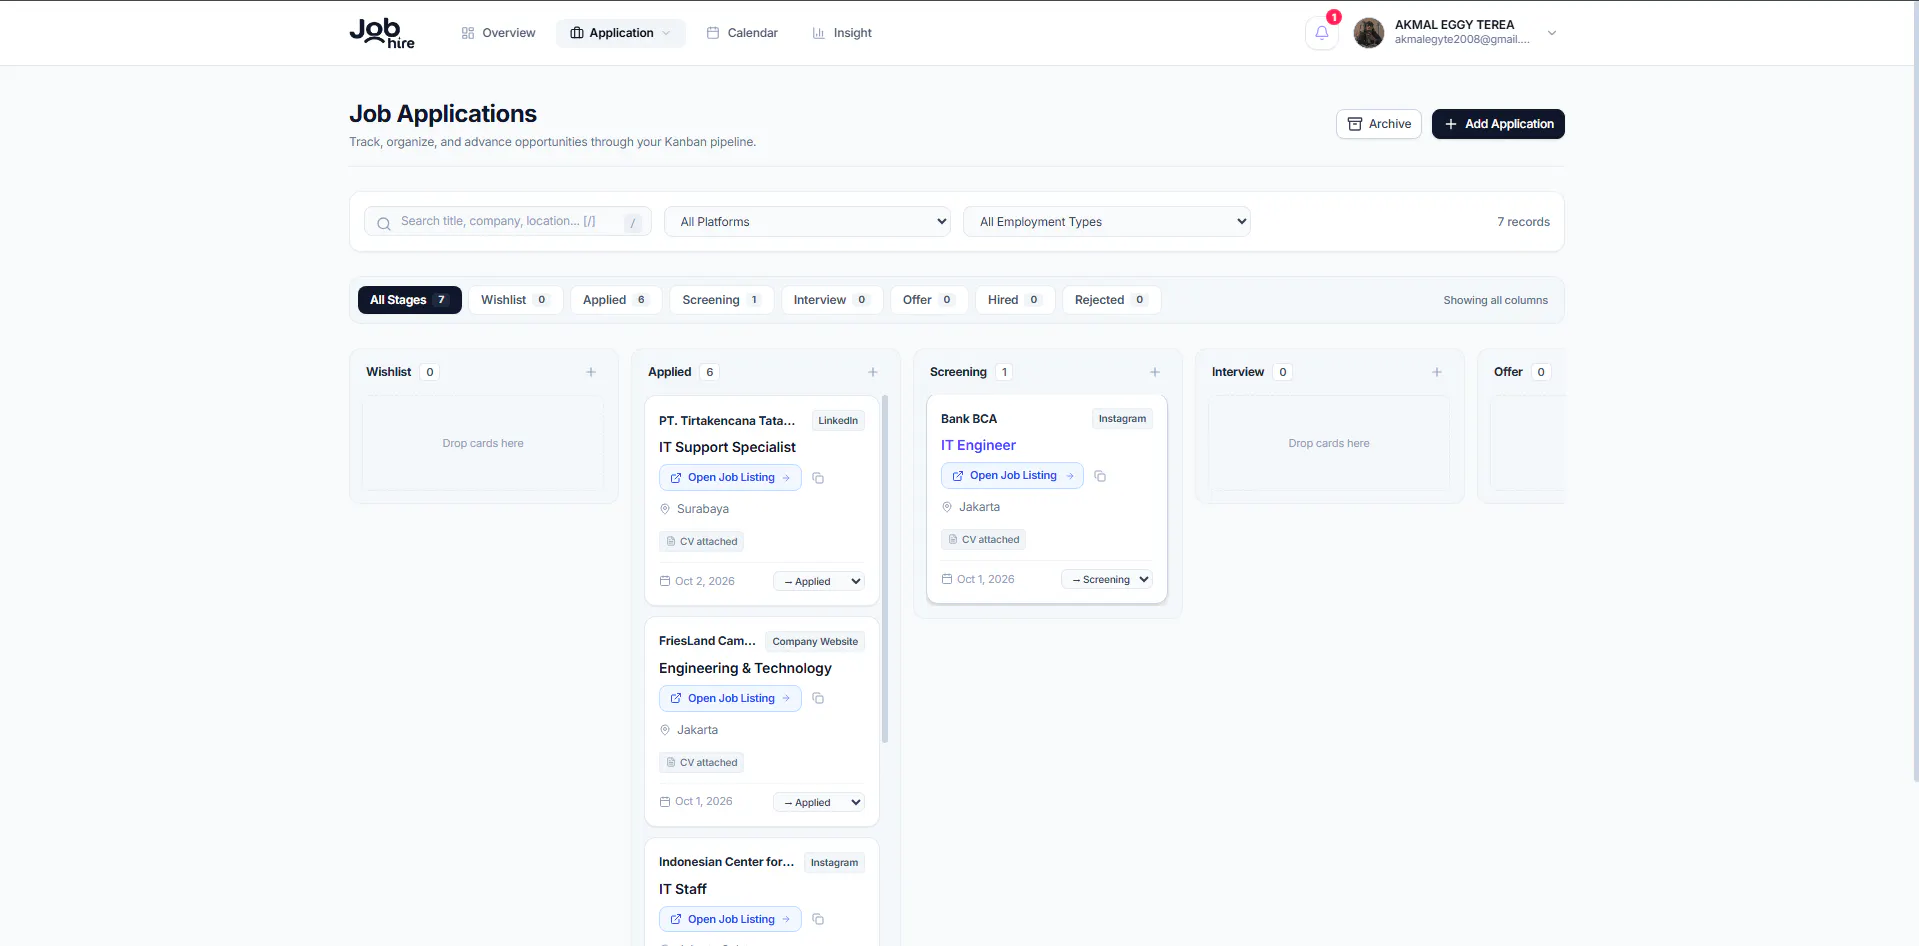Open the Application nav menu

click(621, 33)
